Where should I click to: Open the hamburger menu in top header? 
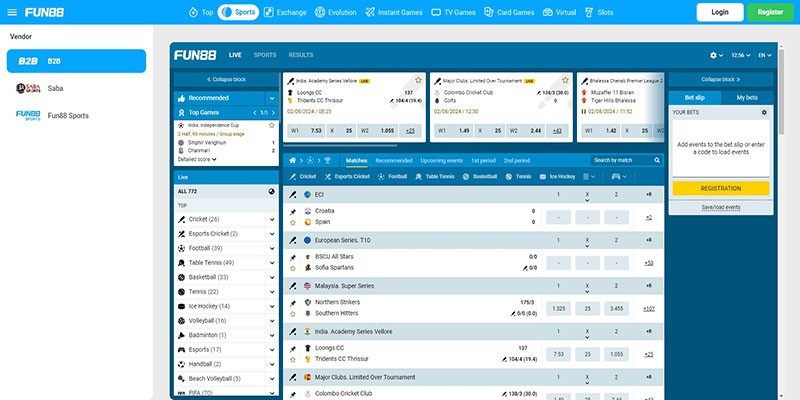(x=12, y=12)
